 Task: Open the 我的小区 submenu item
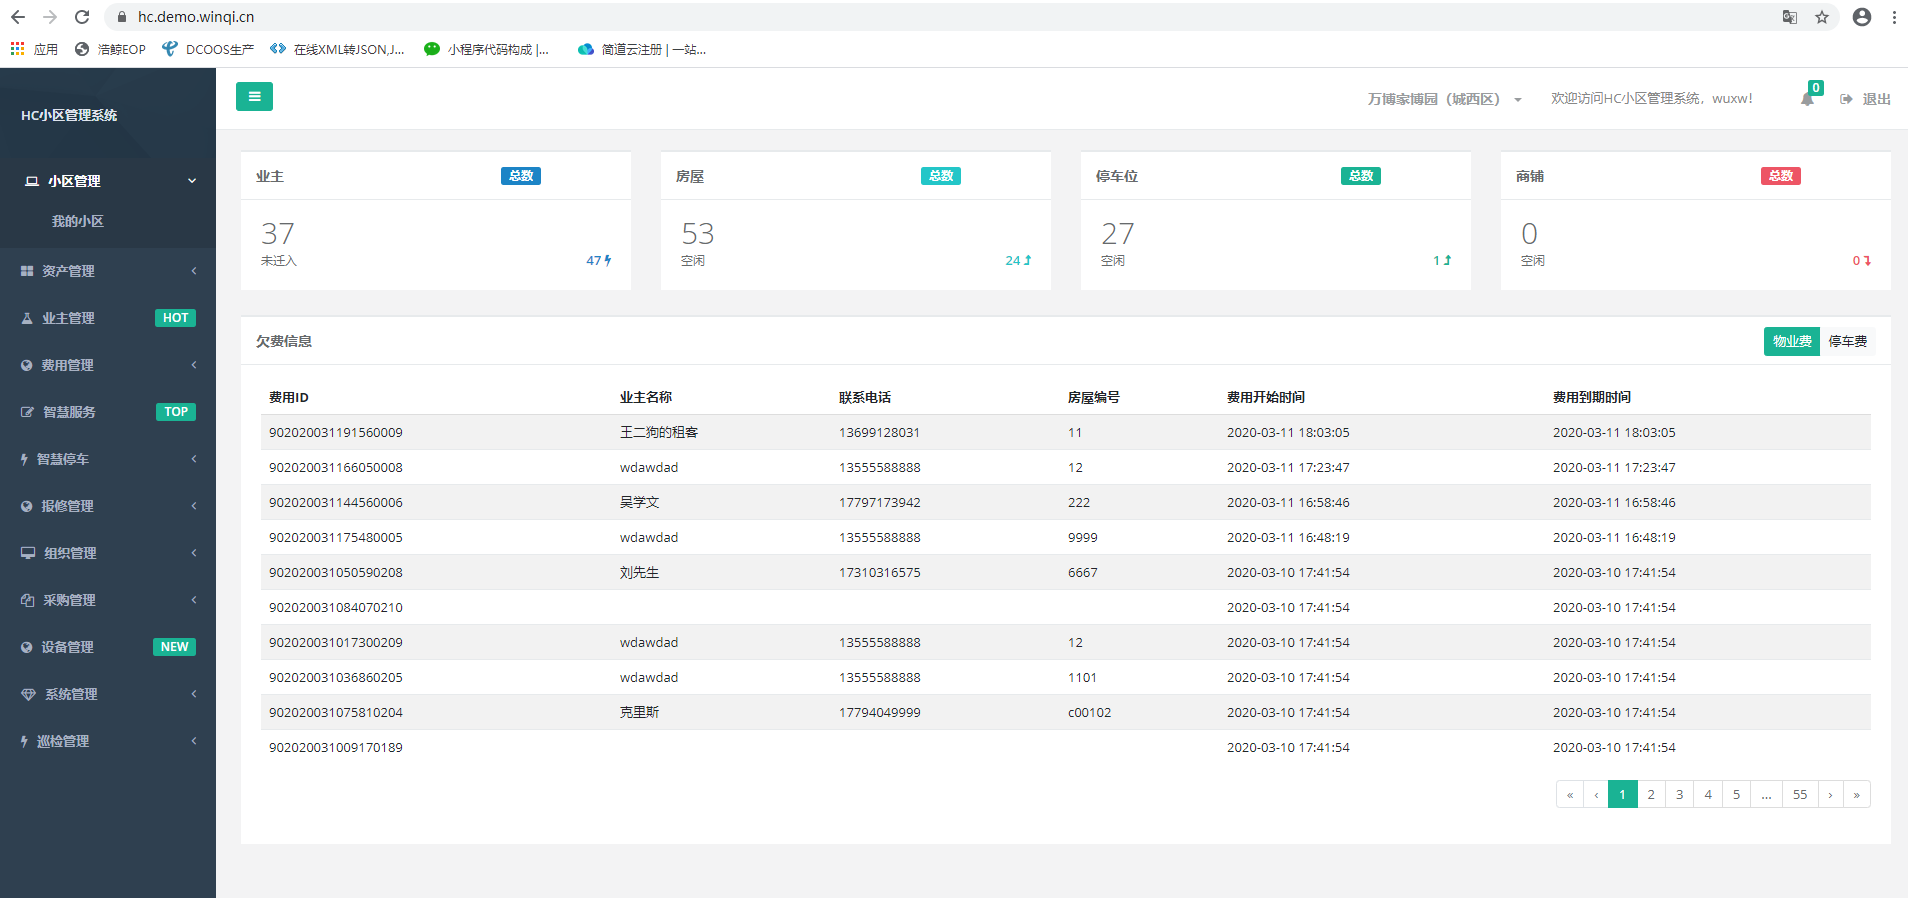pos(78,221)
